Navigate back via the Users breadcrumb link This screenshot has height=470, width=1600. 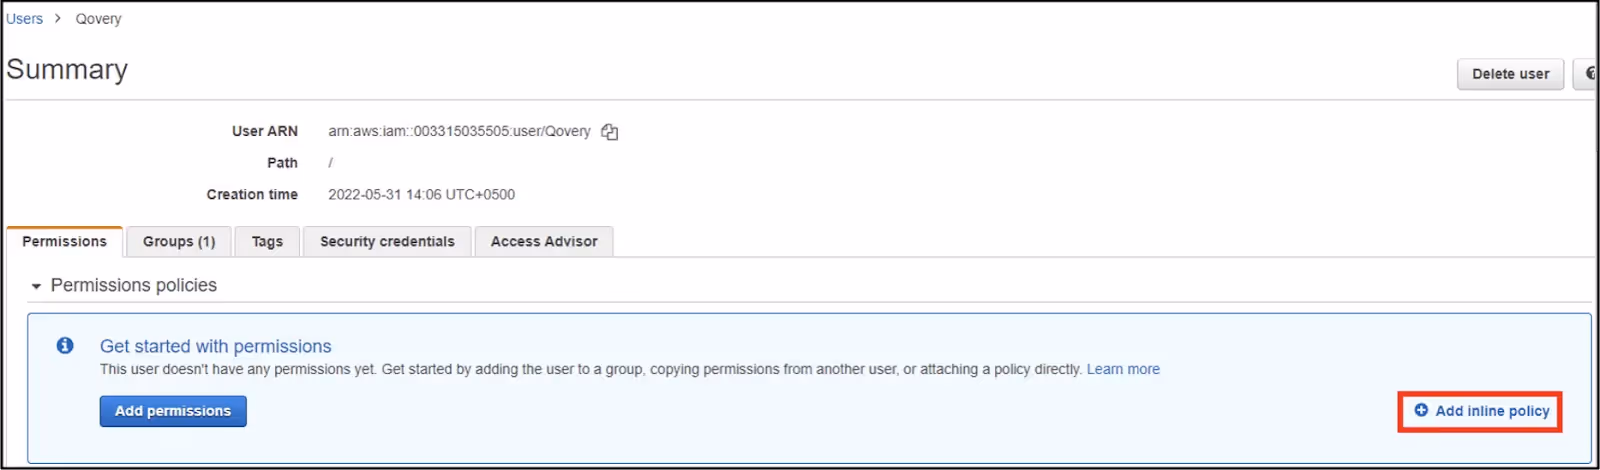[24, 18]
